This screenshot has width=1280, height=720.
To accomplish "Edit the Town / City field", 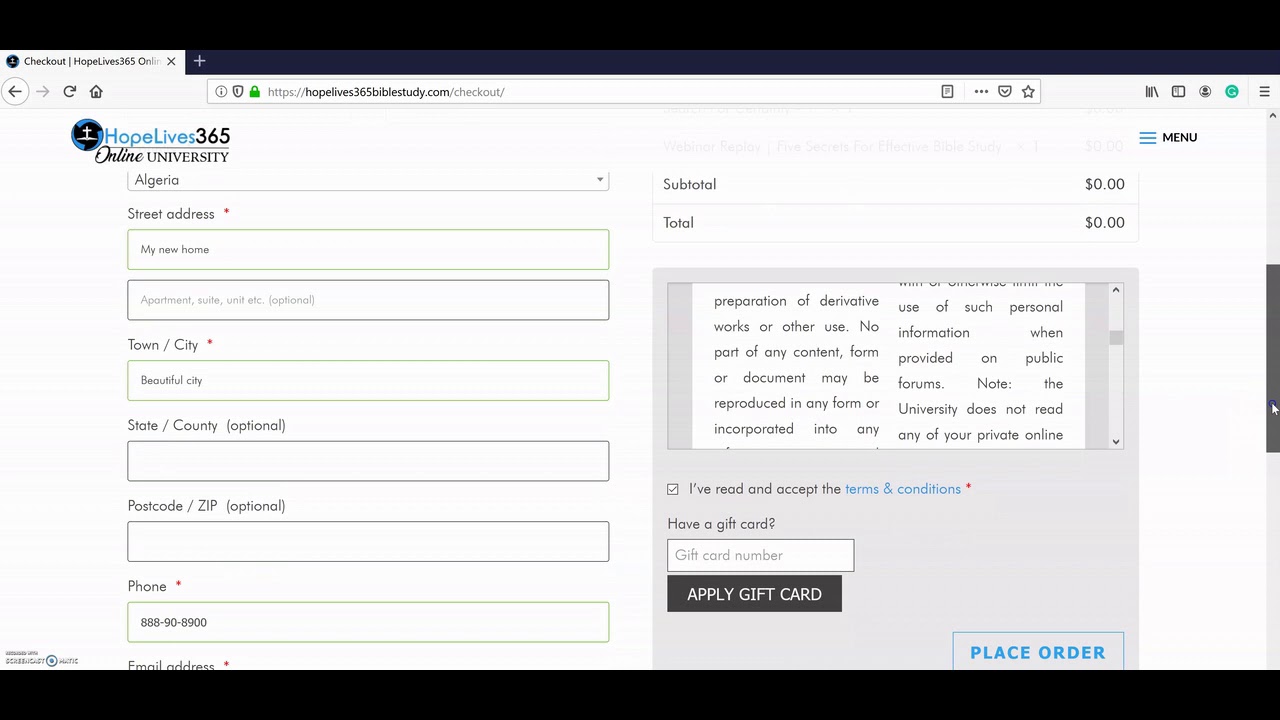I will point(368,380).
